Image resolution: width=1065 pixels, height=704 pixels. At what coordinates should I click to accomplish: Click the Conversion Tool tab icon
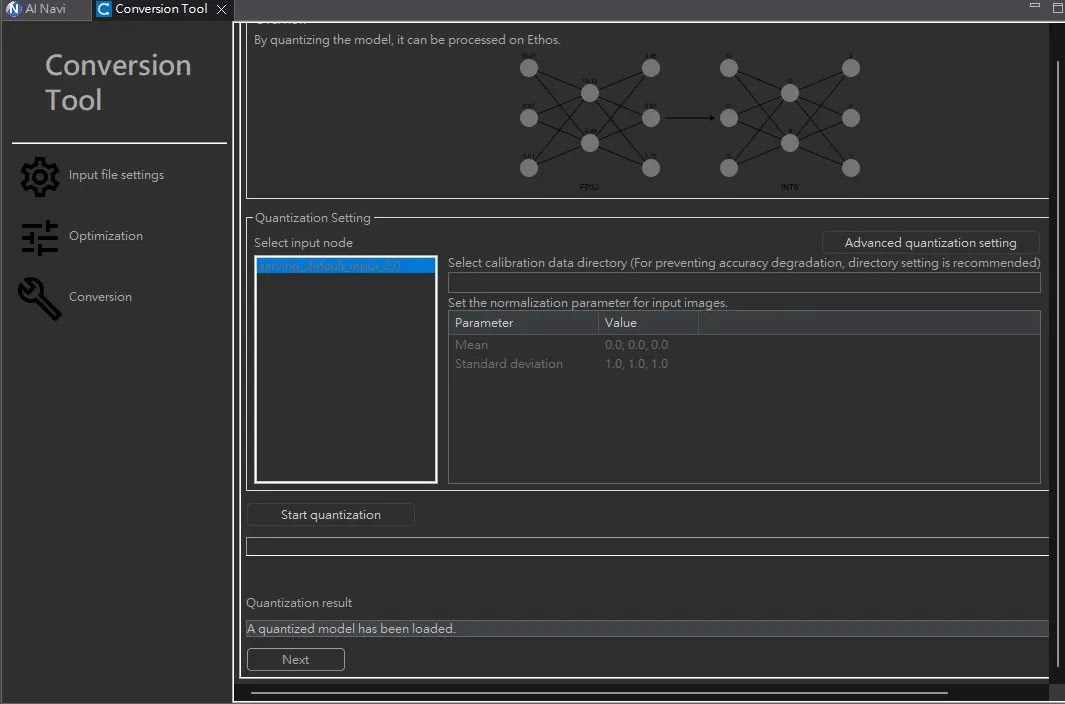coord(104,9)
